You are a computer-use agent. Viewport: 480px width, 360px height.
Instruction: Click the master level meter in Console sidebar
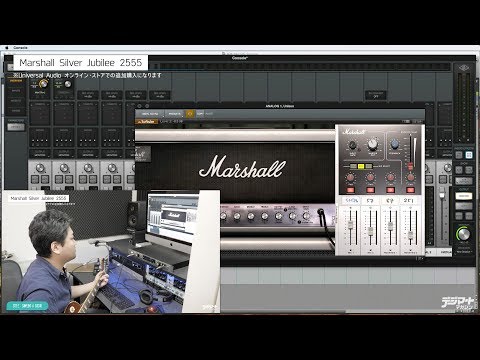click(x=464, y=107)
